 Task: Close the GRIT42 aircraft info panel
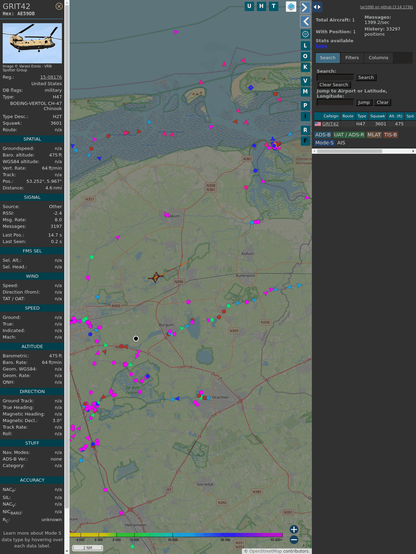(x=59, y=6)
